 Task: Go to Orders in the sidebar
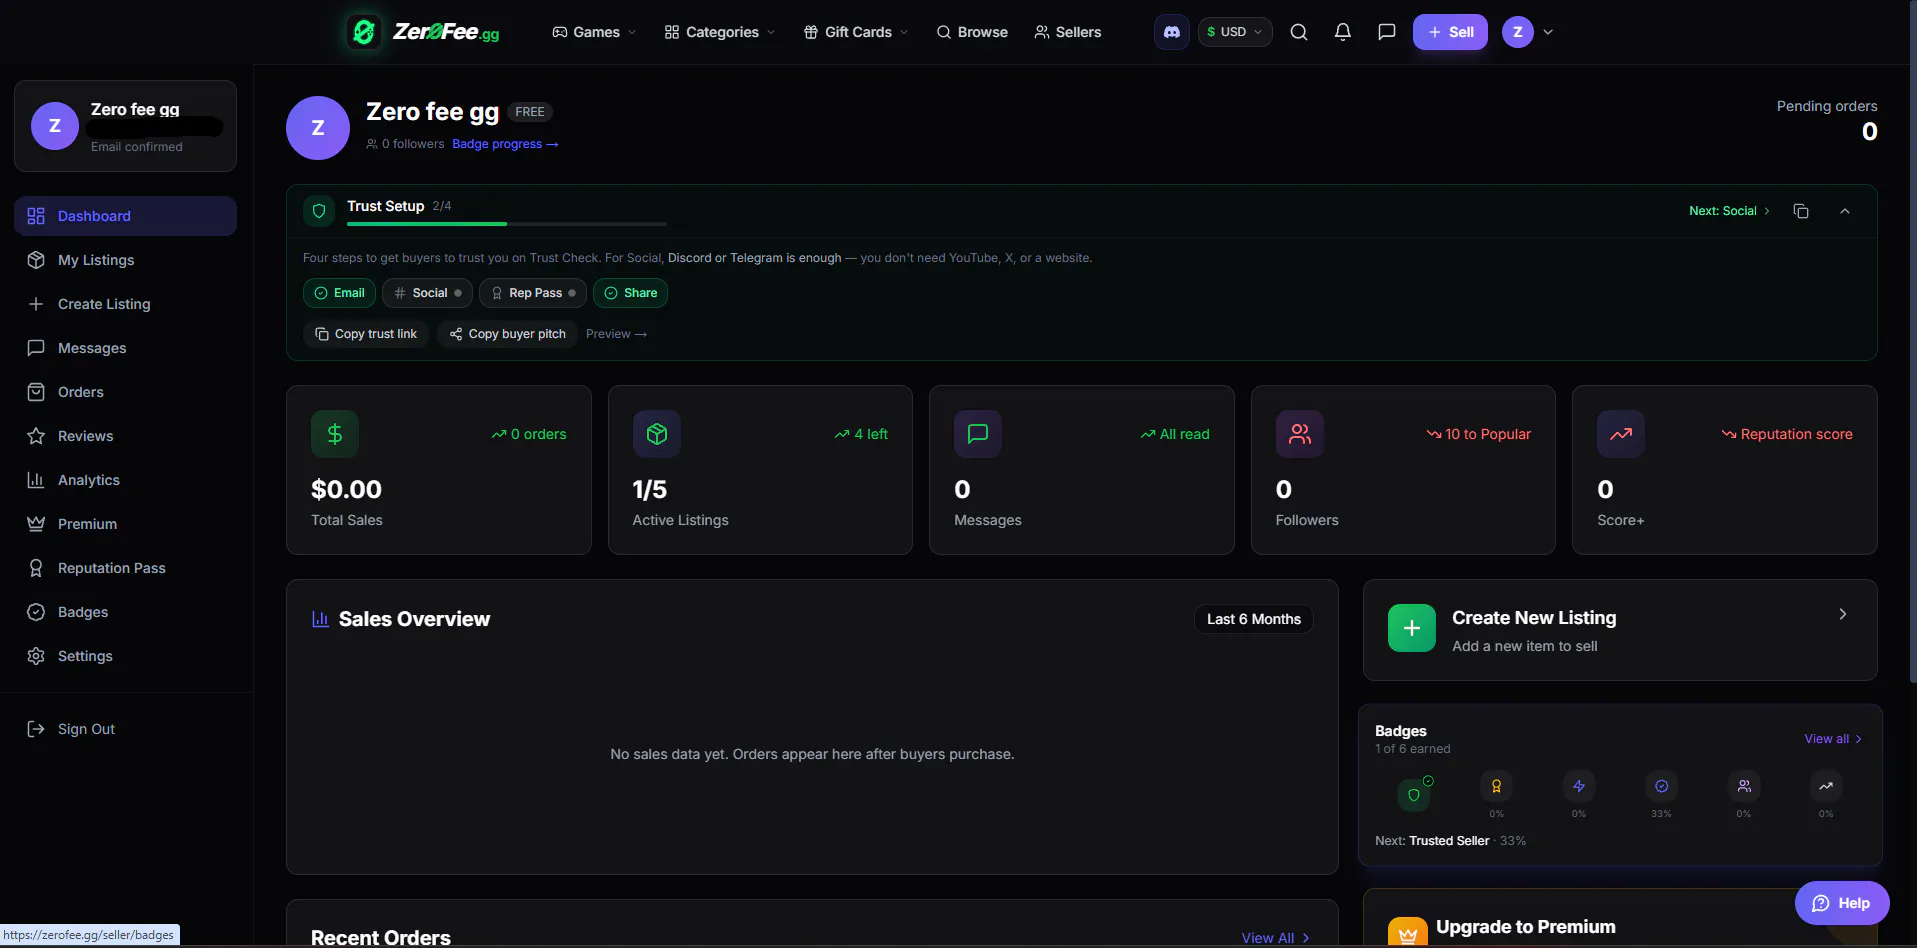tap(125, 392)
